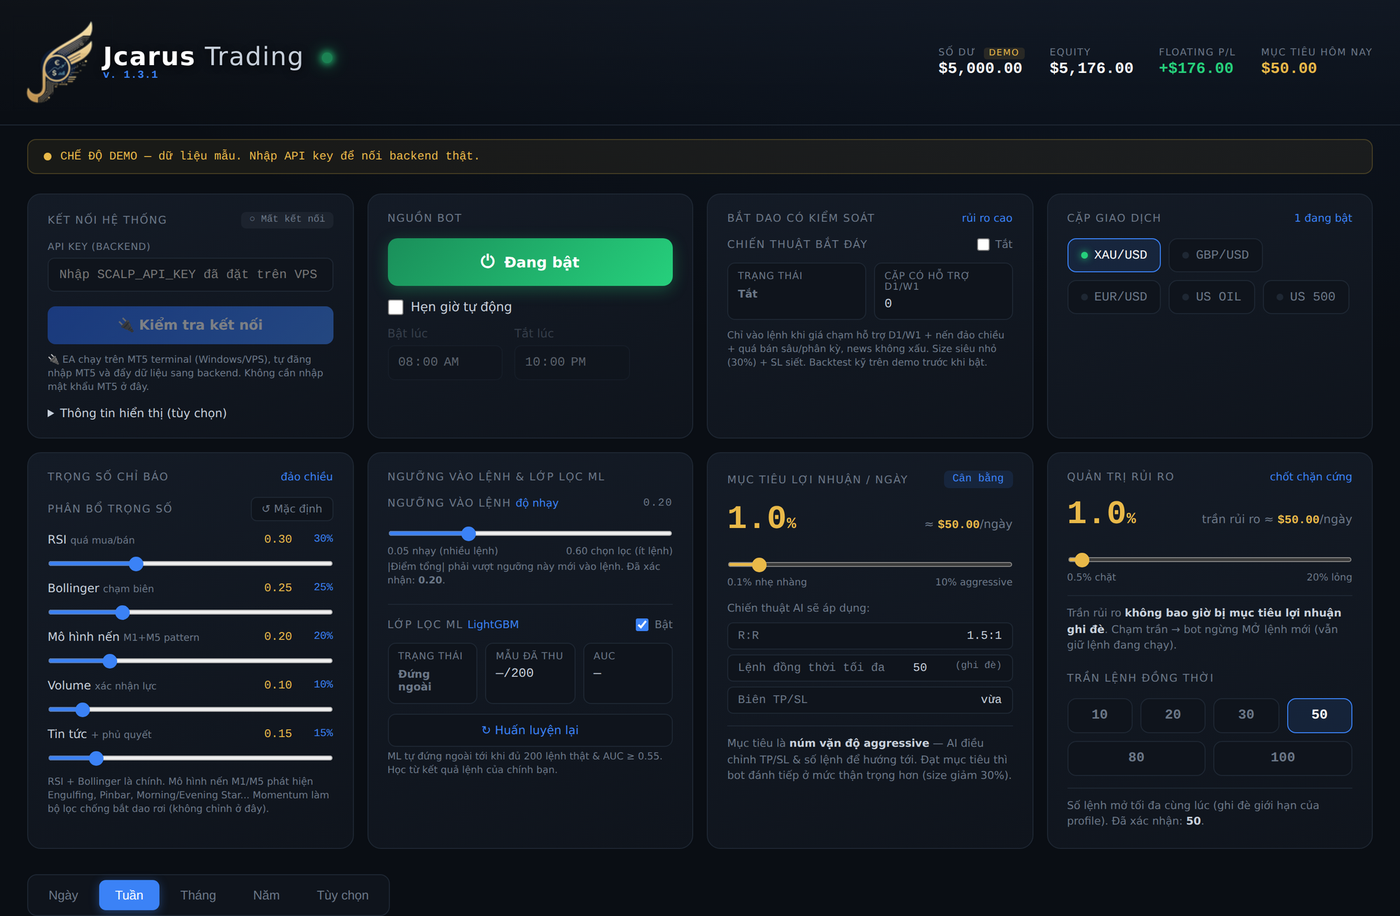Click the Bollinger weight slider
The height and width of the screenshot is (916, 1400).
point(190,612)
